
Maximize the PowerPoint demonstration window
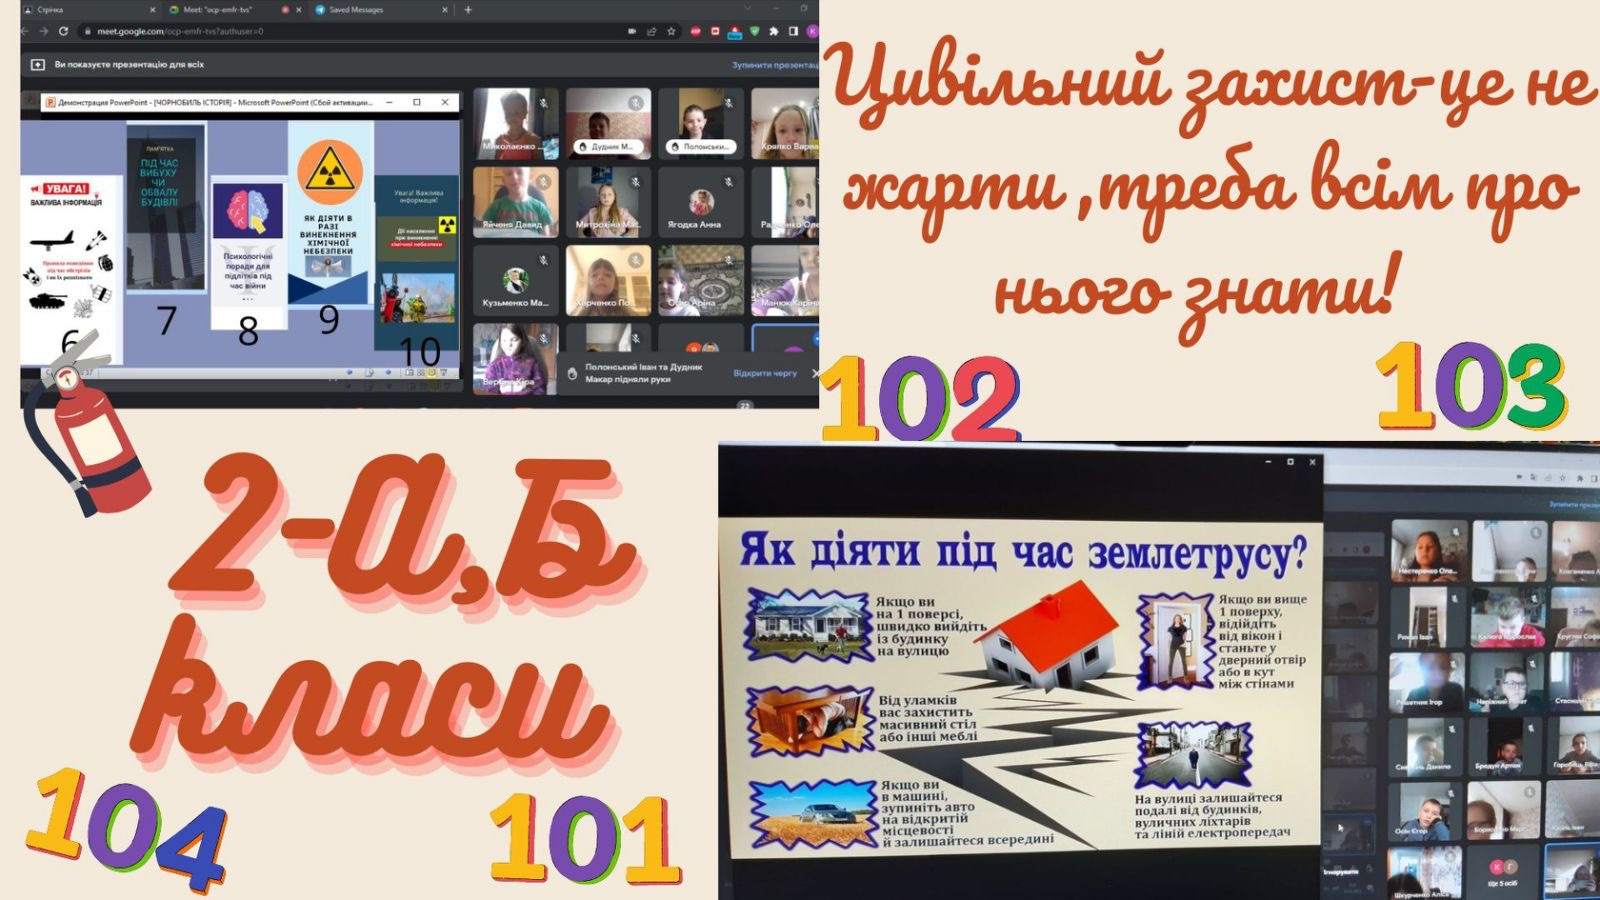(x=417, y=102)
